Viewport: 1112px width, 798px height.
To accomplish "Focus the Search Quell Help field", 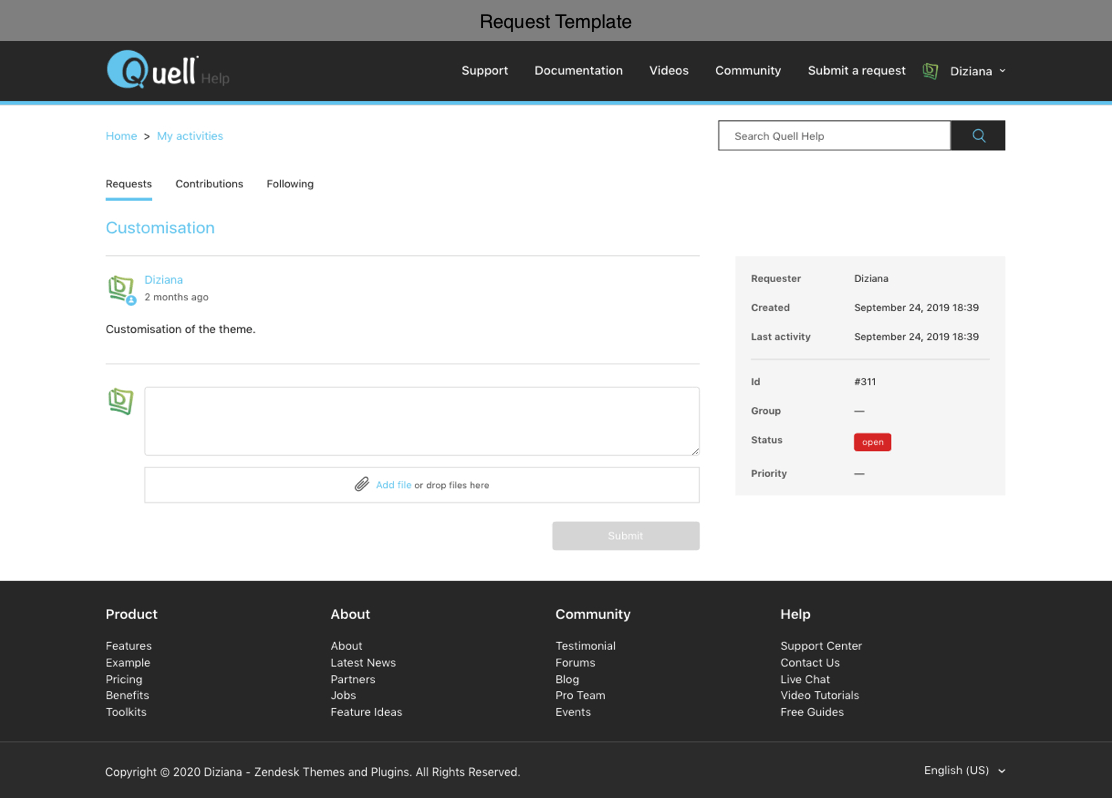I will pos(833,136).
